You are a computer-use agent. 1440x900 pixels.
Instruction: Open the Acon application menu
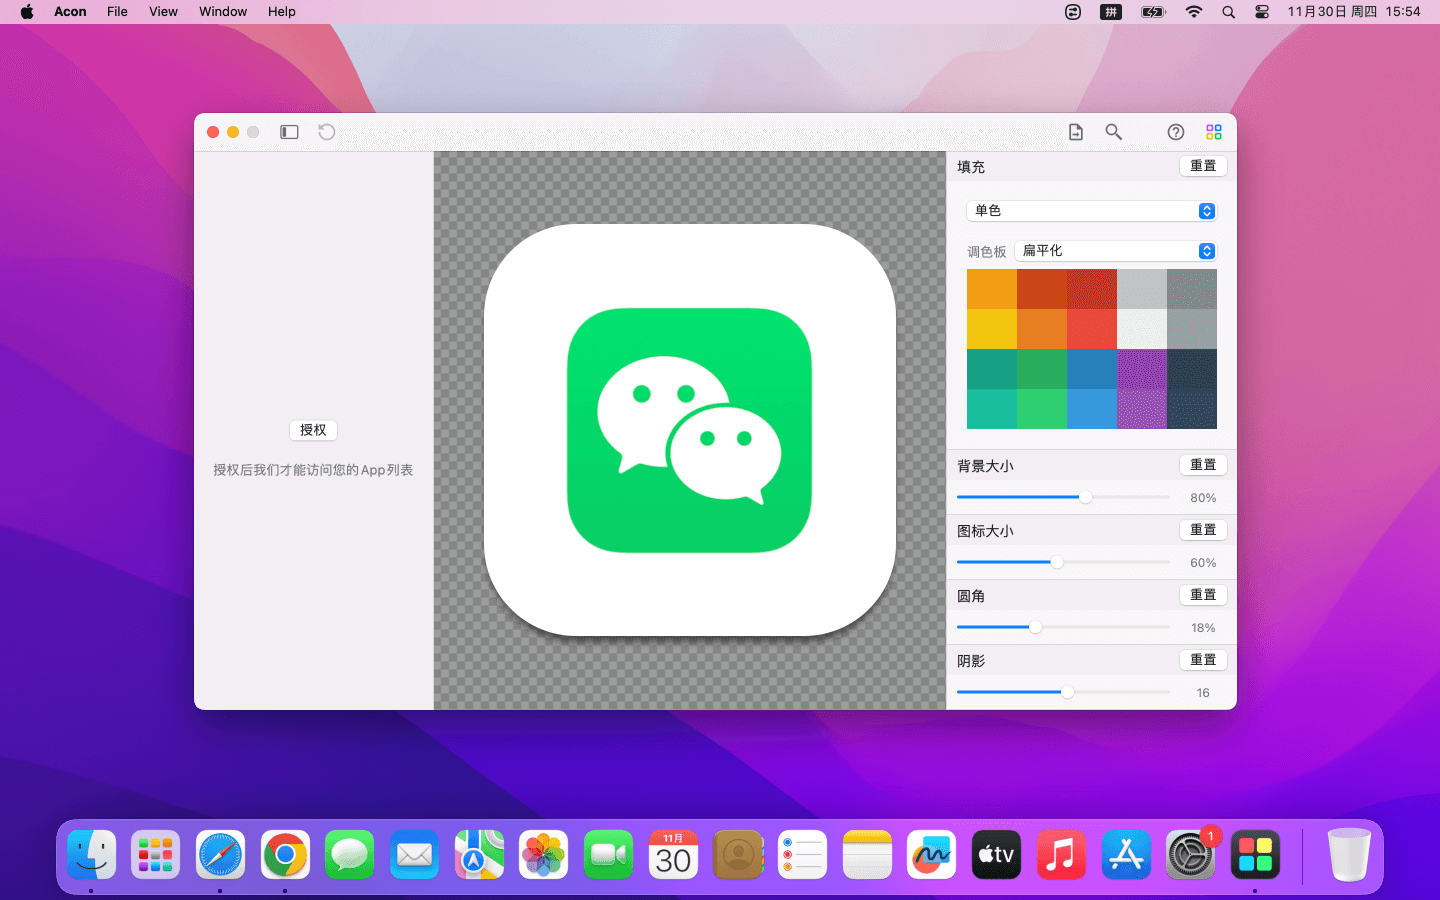click(x=70, y=12)
